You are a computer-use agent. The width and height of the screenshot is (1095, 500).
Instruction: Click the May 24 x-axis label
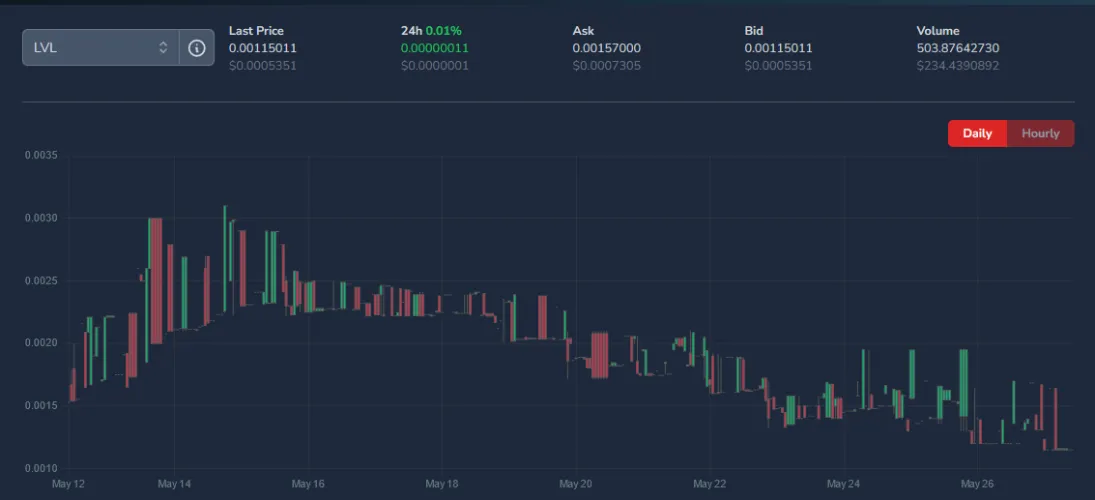coord(844,483)
